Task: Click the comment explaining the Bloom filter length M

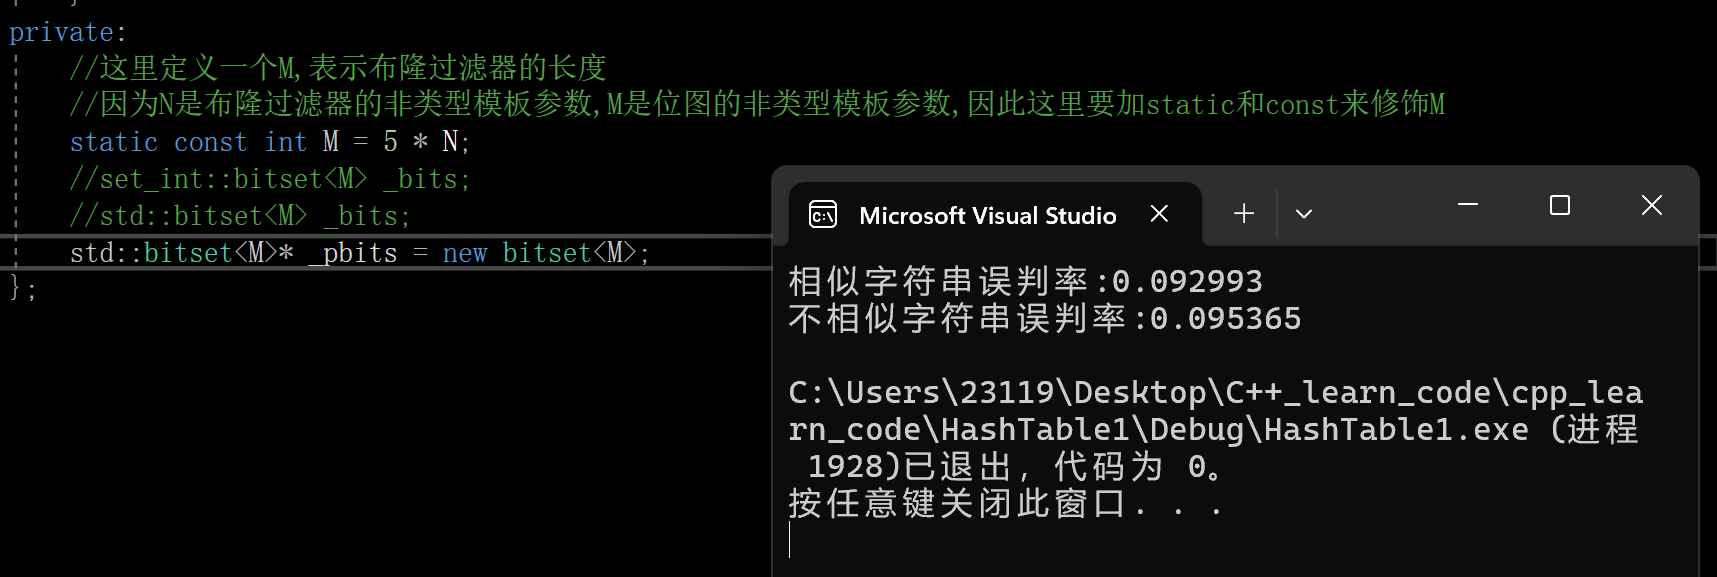Action: coord(338,68)
